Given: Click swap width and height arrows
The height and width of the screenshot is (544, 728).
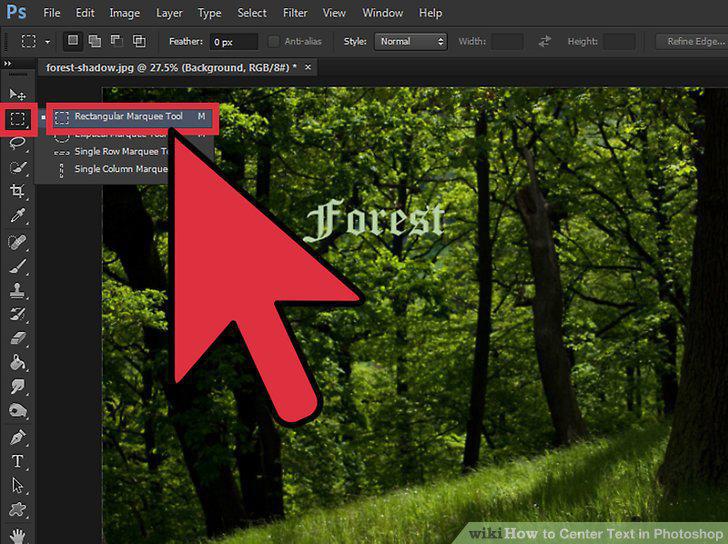Looking at the screenshot, I should (545, 41).
